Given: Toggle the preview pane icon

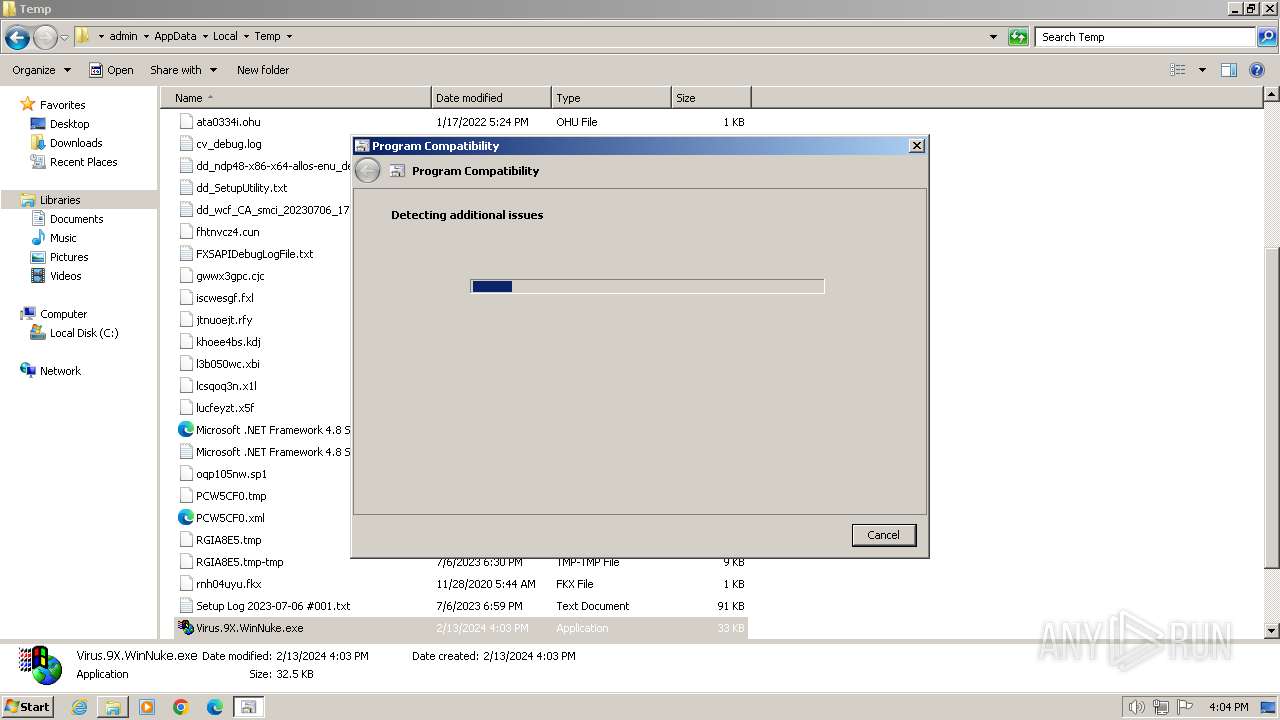Looking at the screenshot, I should tap(1229, 70).
